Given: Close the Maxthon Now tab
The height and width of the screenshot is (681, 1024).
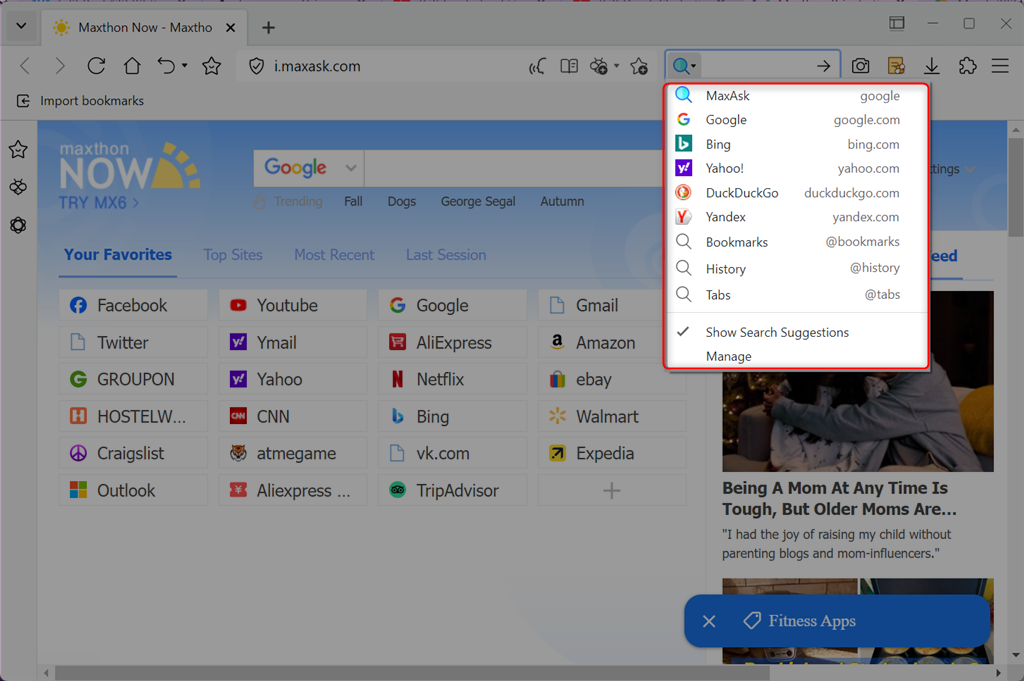Looking at the screenshot, I should (231, 27).
